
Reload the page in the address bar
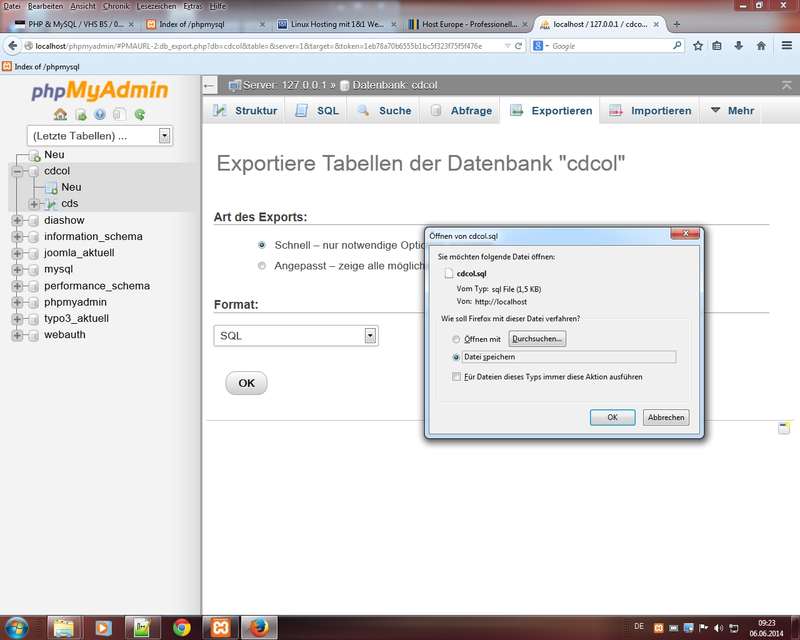point(518,46)
